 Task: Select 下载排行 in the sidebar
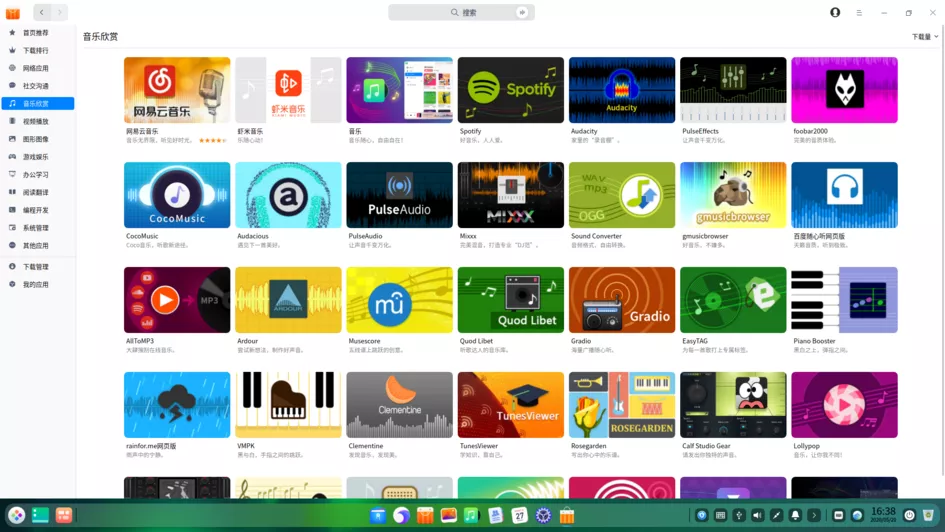click(37, 51)
